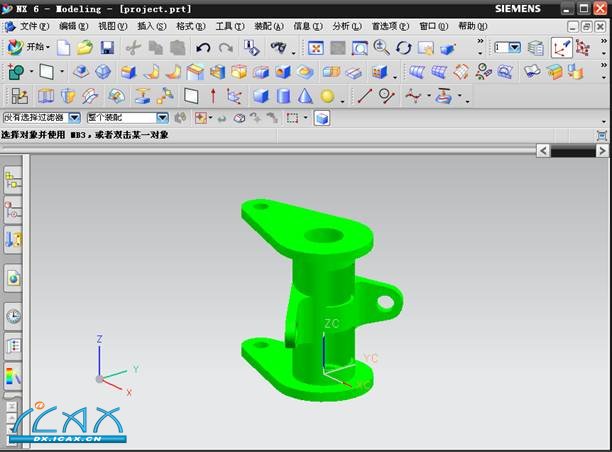Click the left arrow of the horizontal scrollbar
Viewport: 612px width, 452px height.
click(543, 150)
